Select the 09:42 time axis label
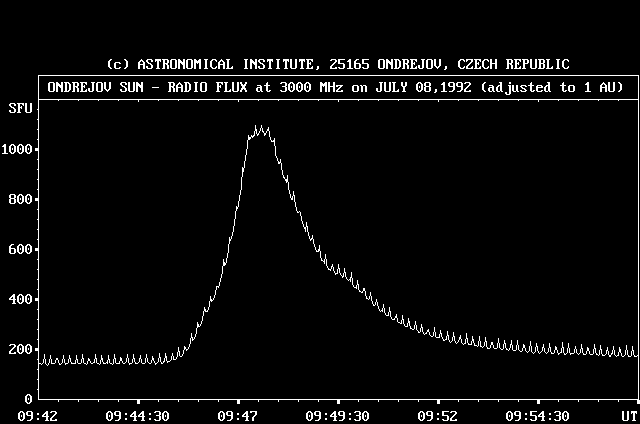Viewport: 640px width, 424px height. 40,415
